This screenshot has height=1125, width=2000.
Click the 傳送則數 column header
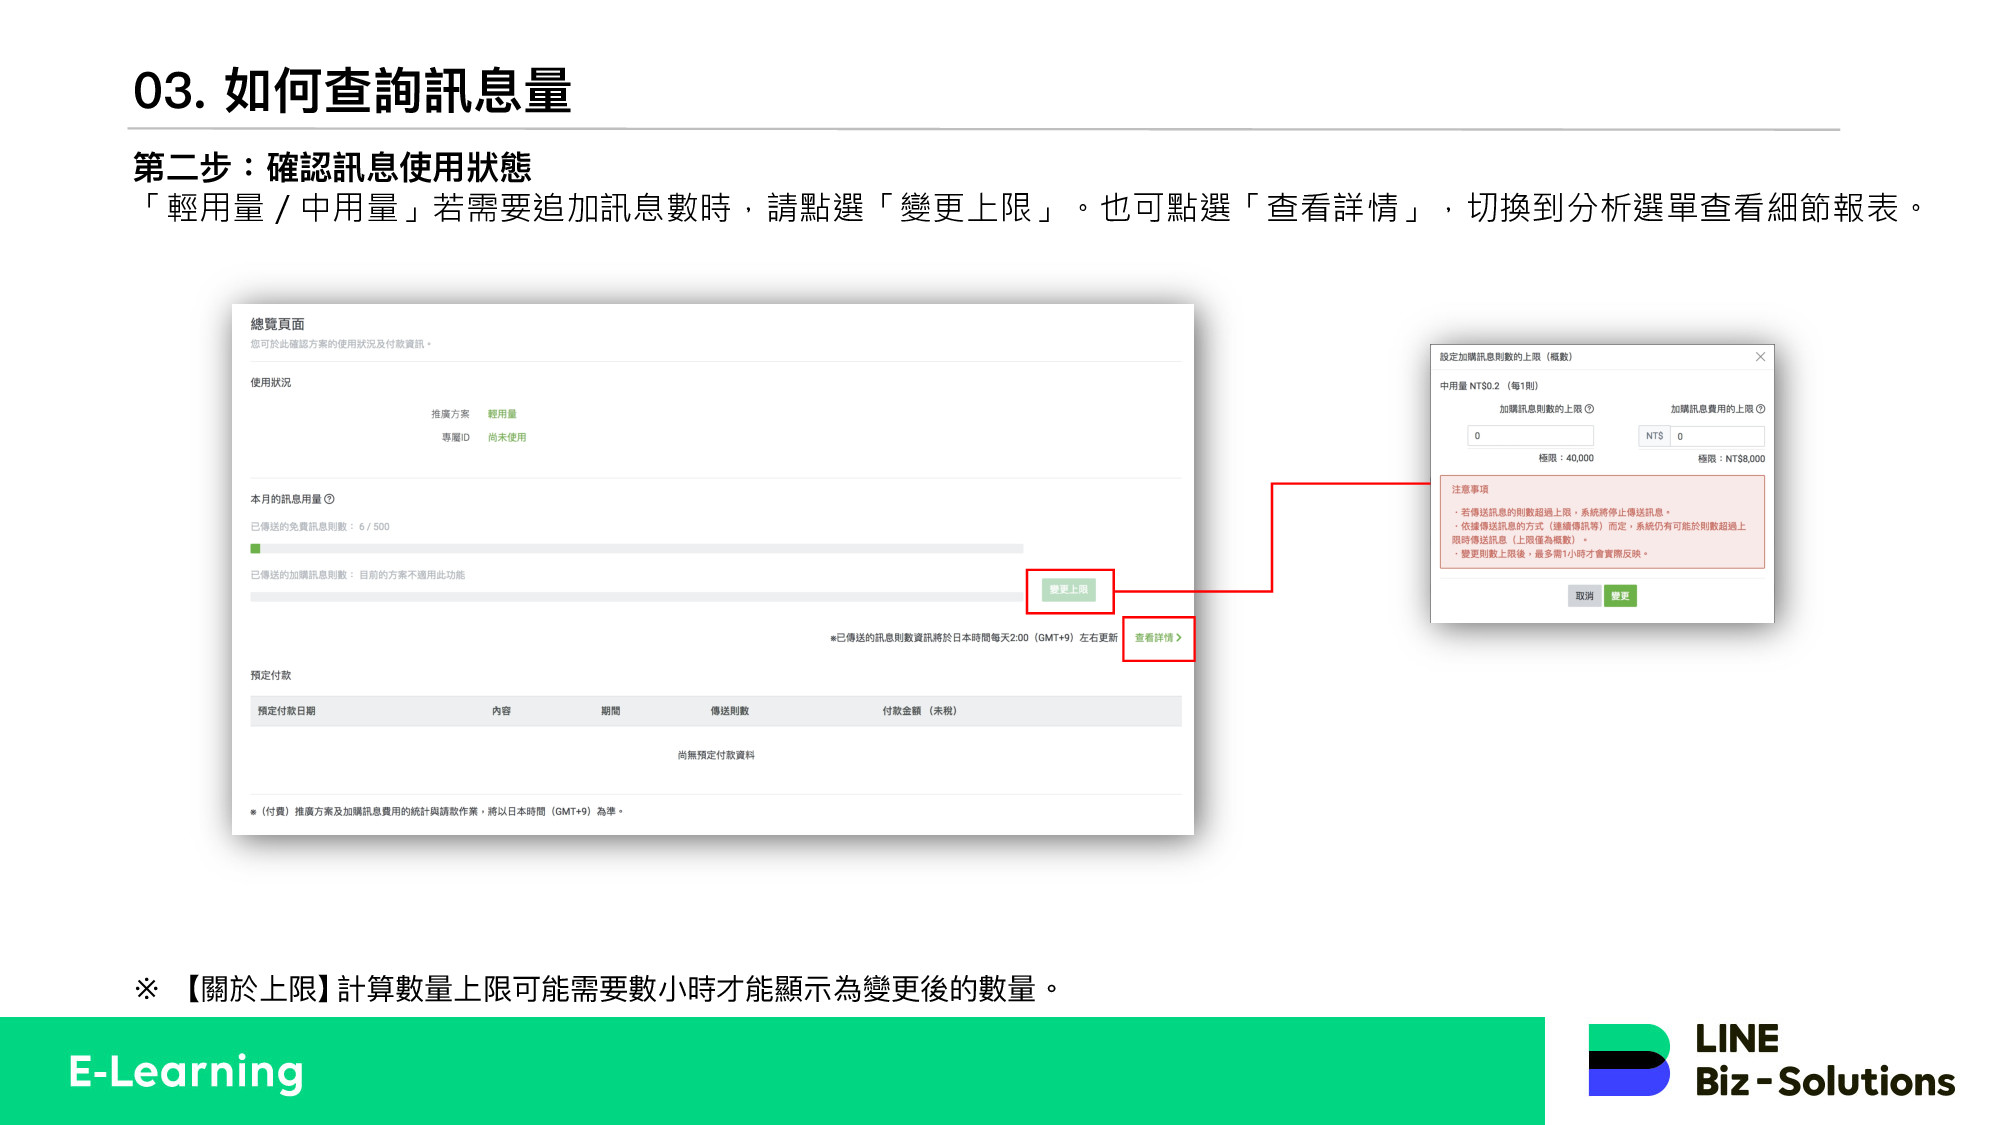coord(729,711)
